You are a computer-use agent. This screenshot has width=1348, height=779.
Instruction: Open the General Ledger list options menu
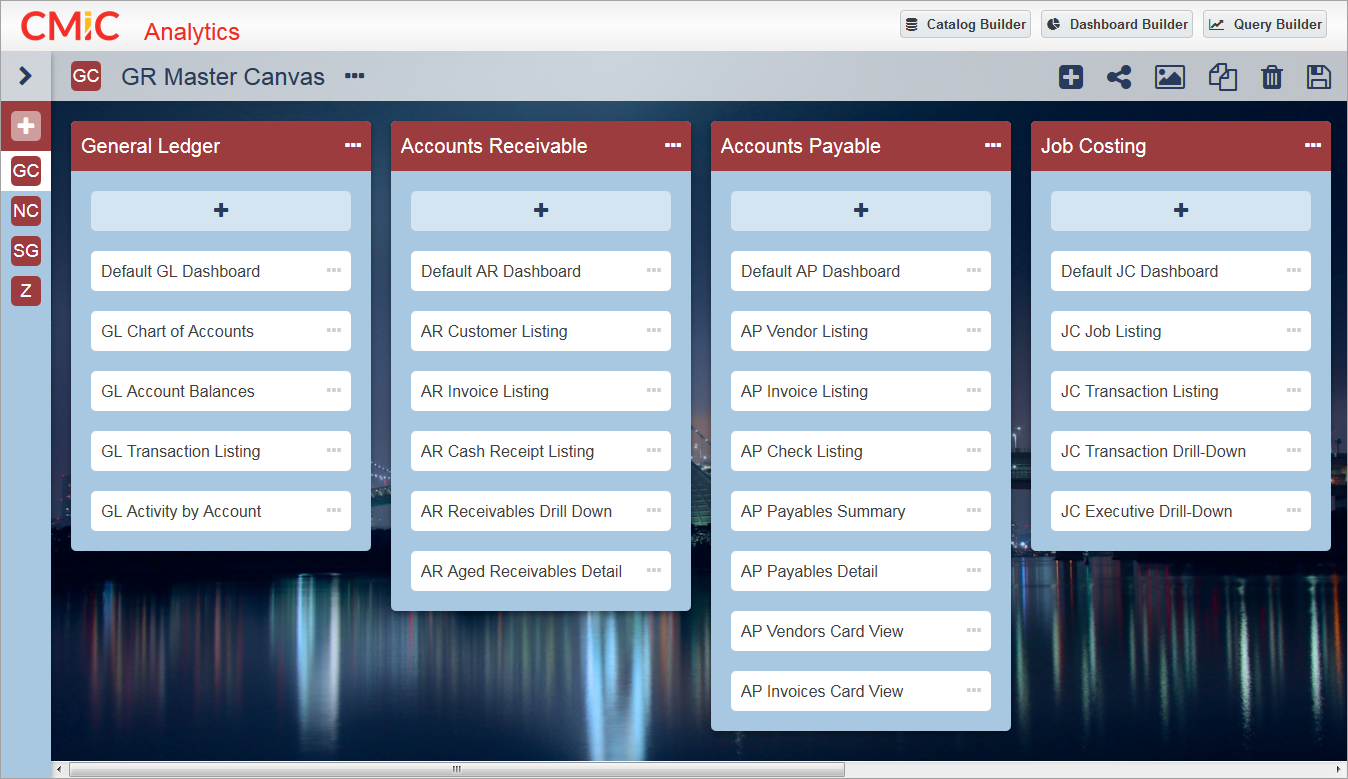(x=353, y=146)
